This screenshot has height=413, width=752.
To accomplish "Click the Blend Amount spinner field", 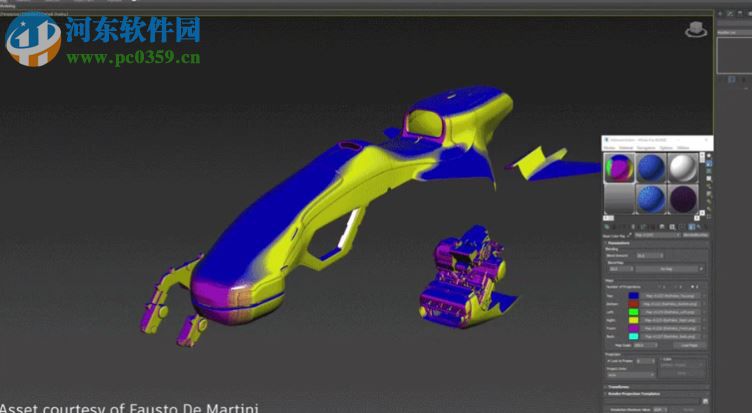I will tap(650, 255).
